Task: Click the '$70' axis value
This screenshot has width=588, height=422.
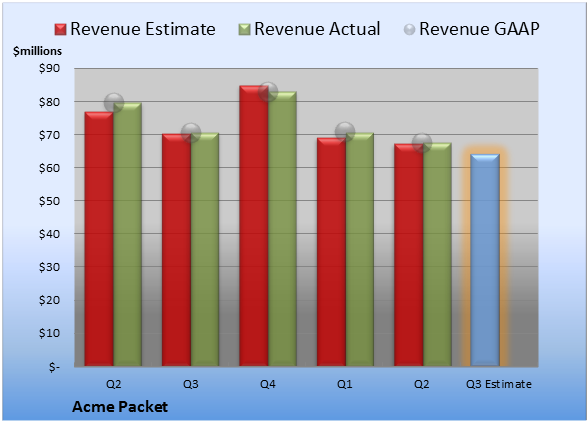Action: [x=50, y=135]
